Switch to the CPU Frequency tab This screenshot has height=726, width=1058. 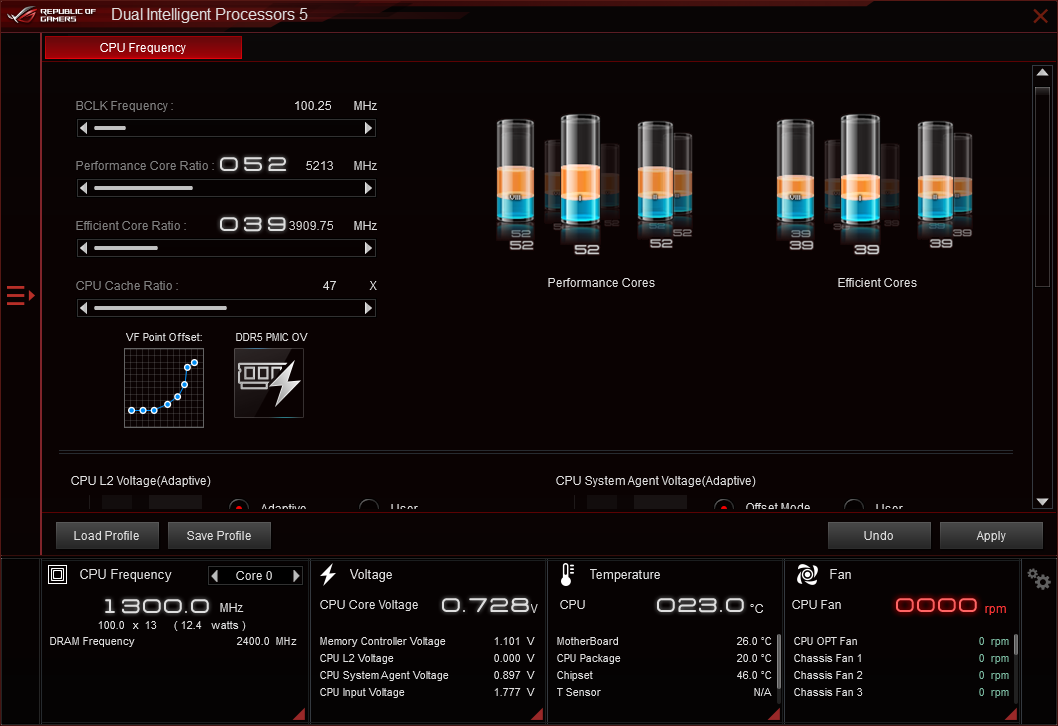click(x=142, y=47)
